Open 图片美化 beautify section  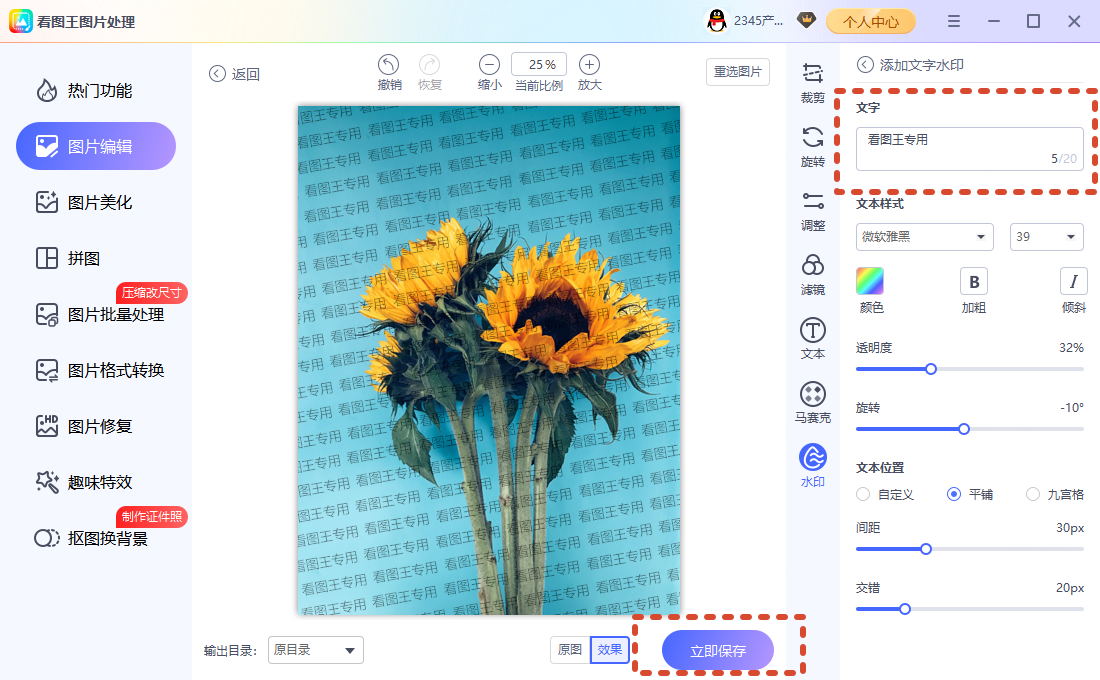(84, 202)
